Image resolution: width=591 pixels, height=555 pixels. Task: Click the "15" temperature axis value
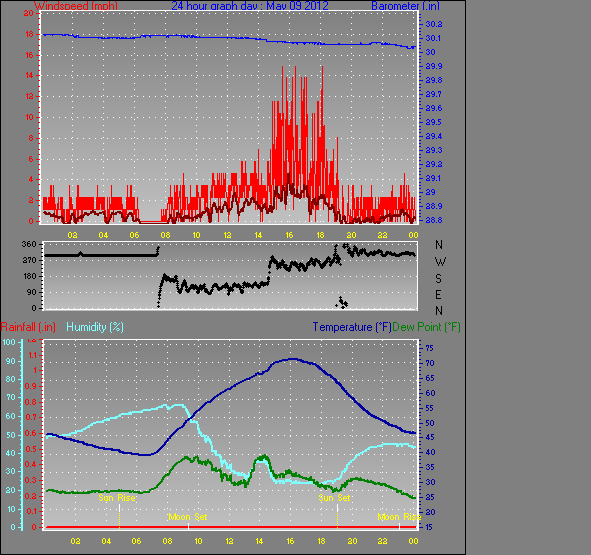pos(429,527)
